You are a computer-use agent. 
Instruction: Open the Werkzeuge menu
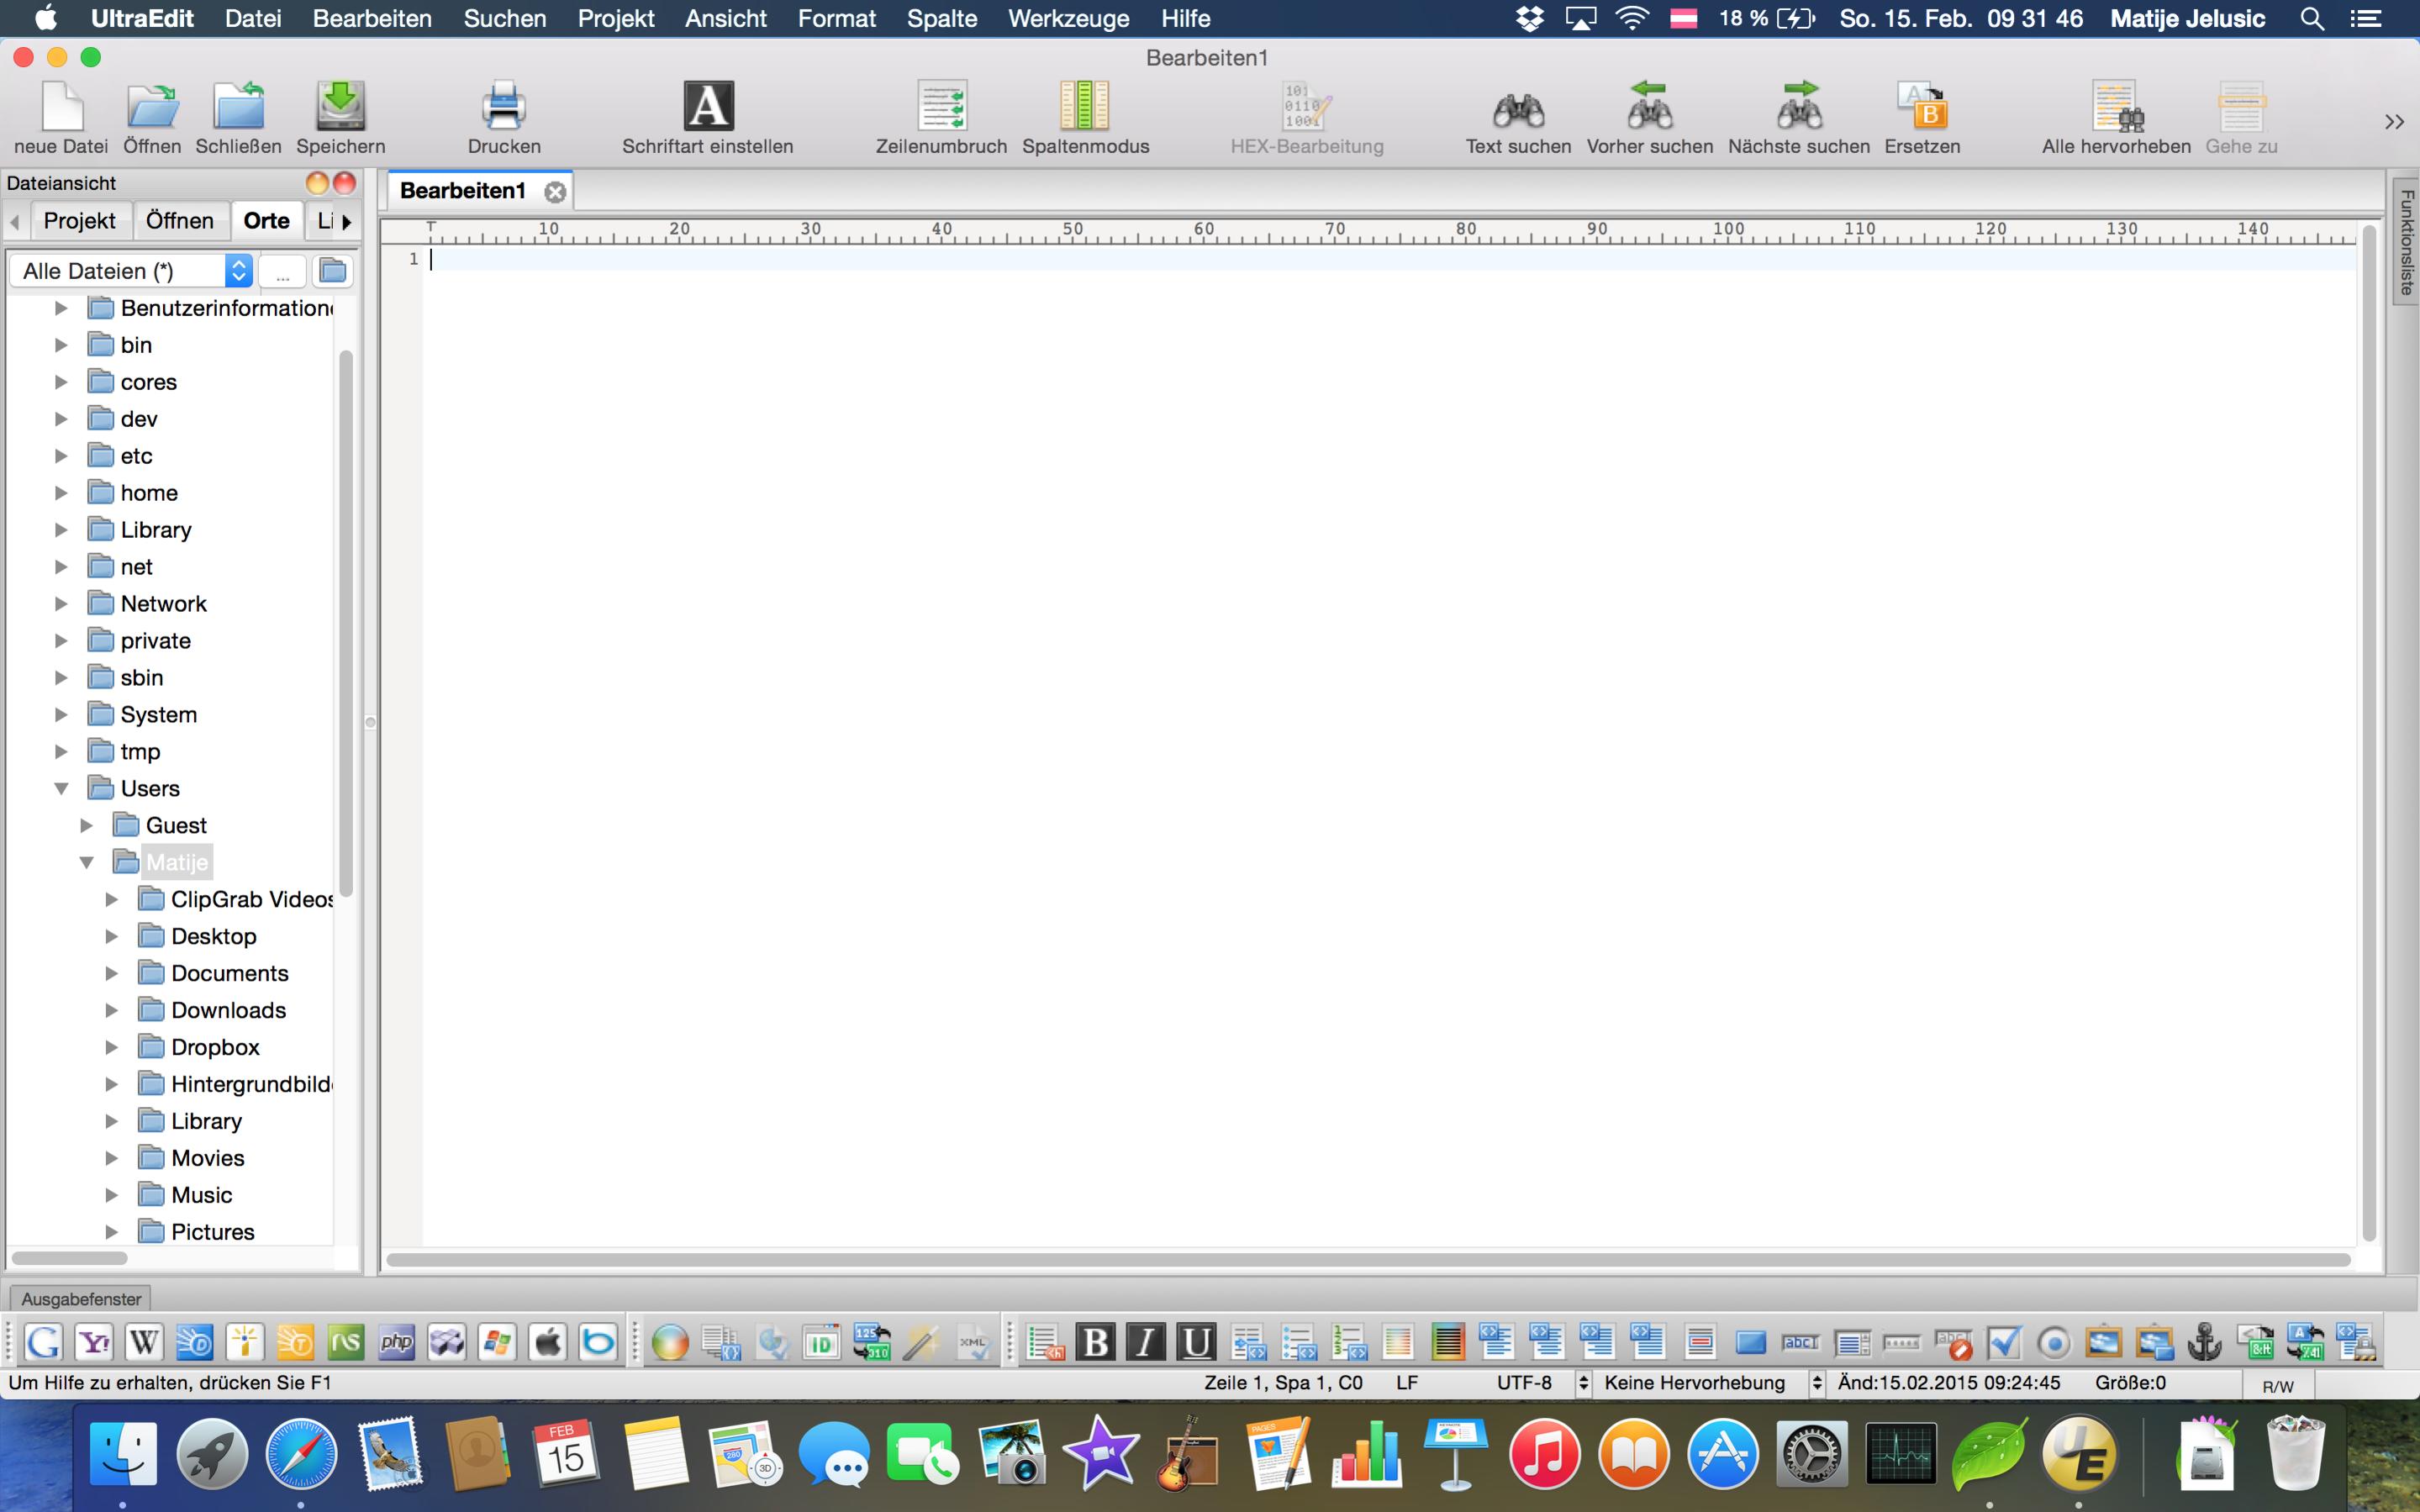(1068, 18)
